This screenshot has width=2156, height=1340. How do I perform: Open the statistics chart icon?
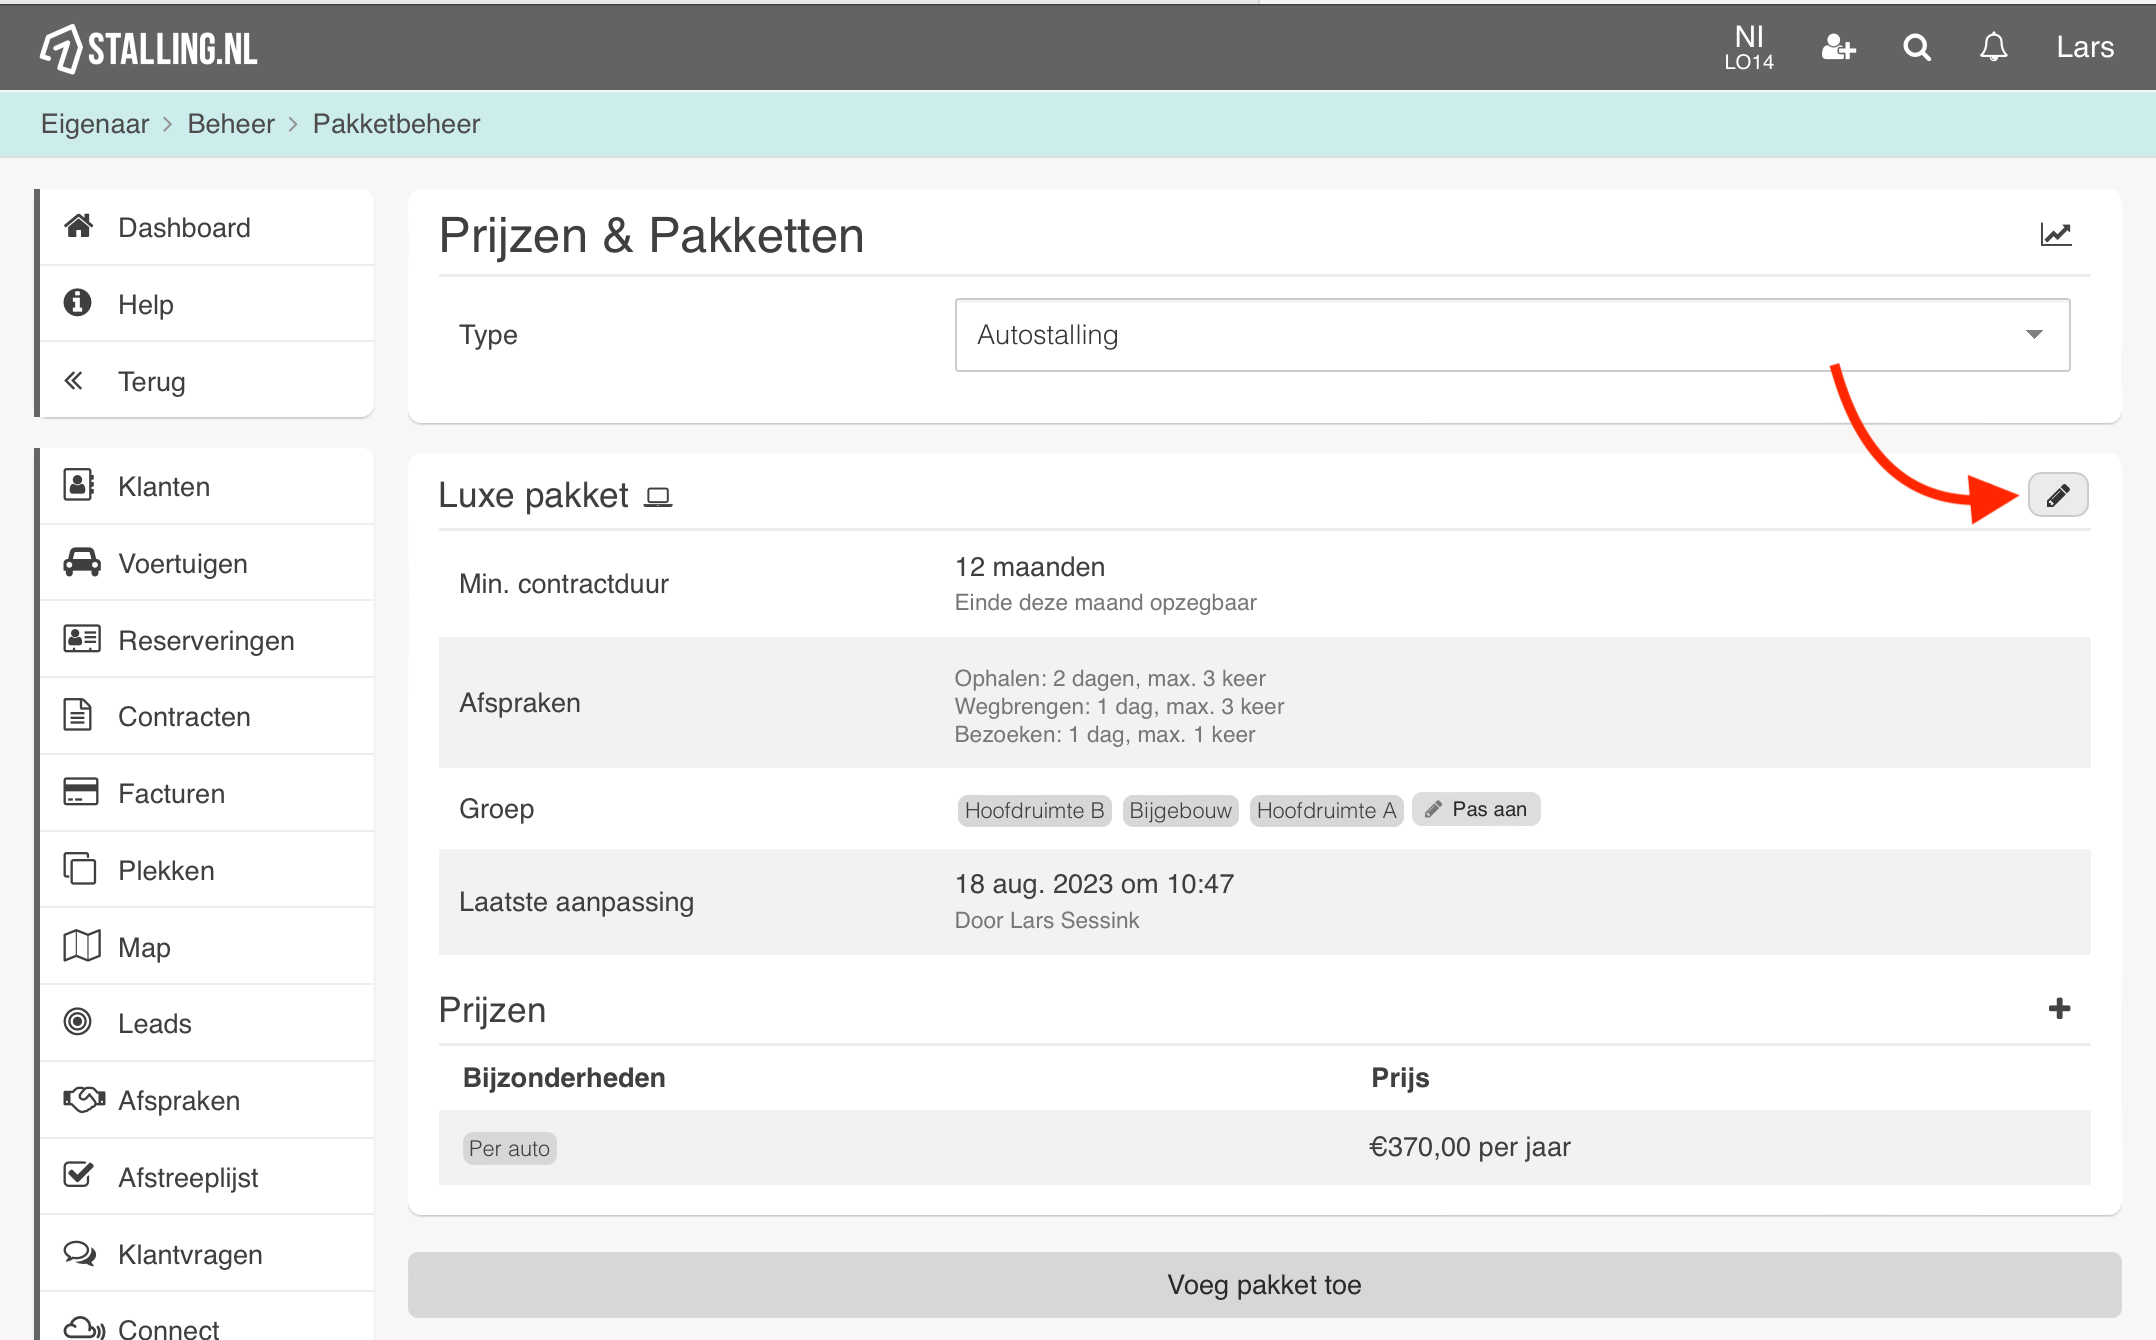(x=2055, y=235)
